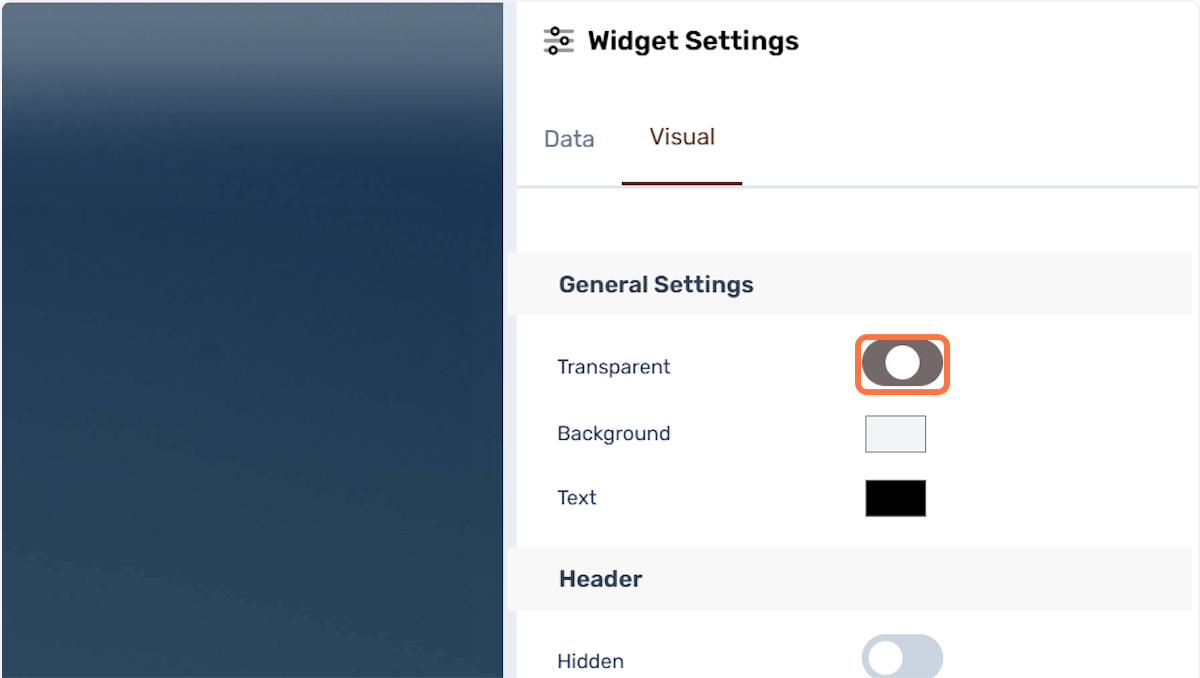Click the Header section heading
This screenshot has width=1200, height=678.
tap(601, 579)
